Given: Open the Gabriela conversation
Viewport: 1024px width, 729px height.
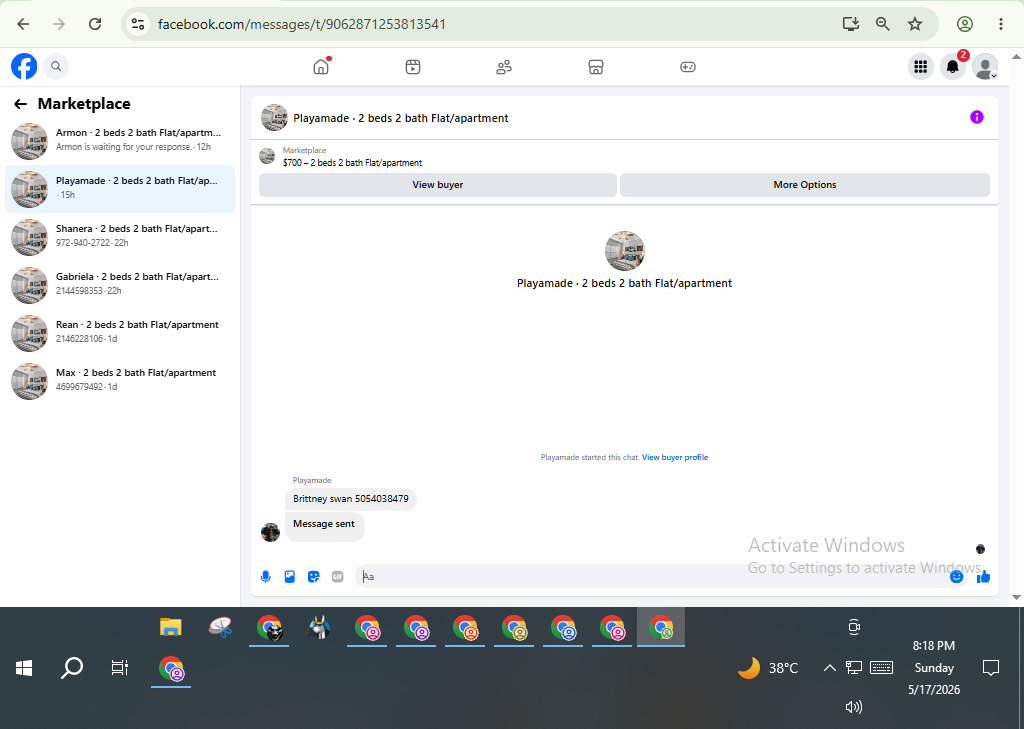Looking at the screenshot, I should pos(120,285).
